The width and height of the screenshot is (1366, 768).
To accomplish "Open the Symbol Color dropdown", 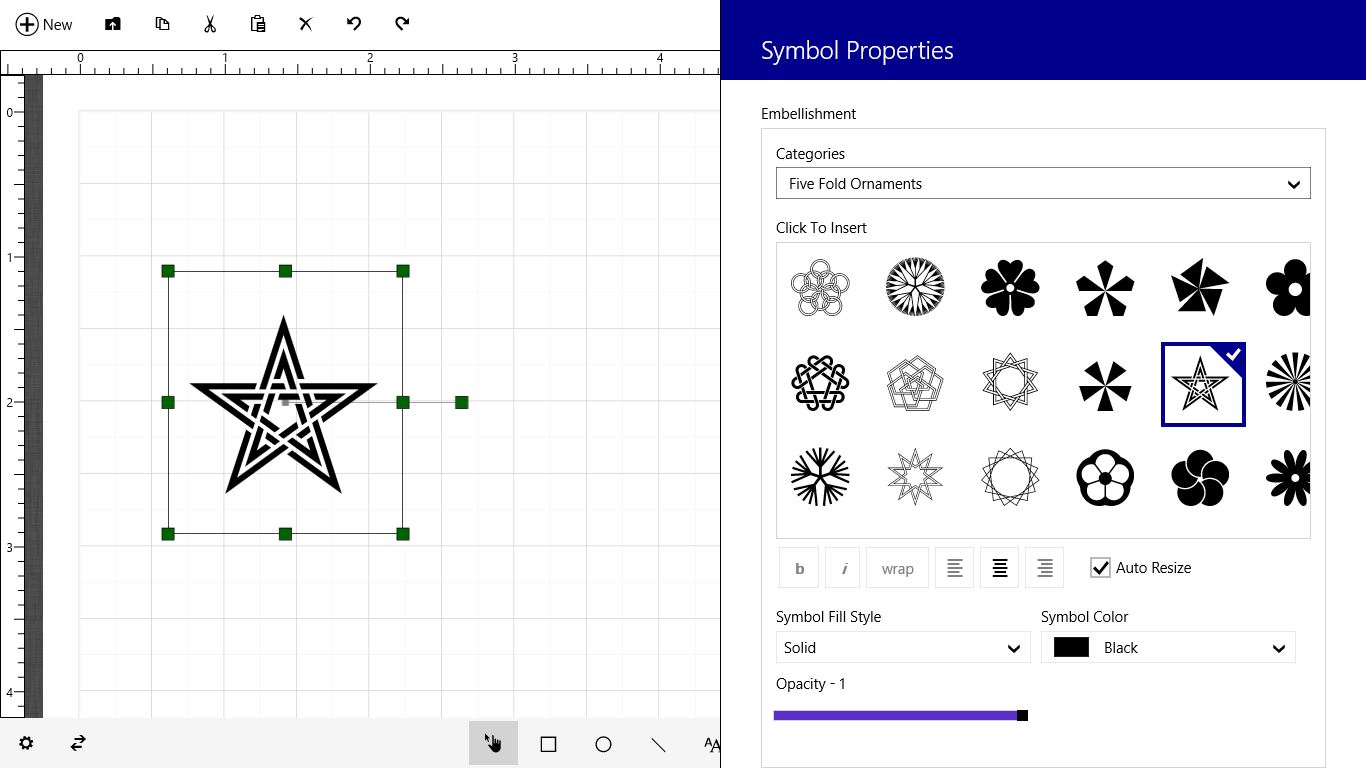I will (x=1168, y=648).
